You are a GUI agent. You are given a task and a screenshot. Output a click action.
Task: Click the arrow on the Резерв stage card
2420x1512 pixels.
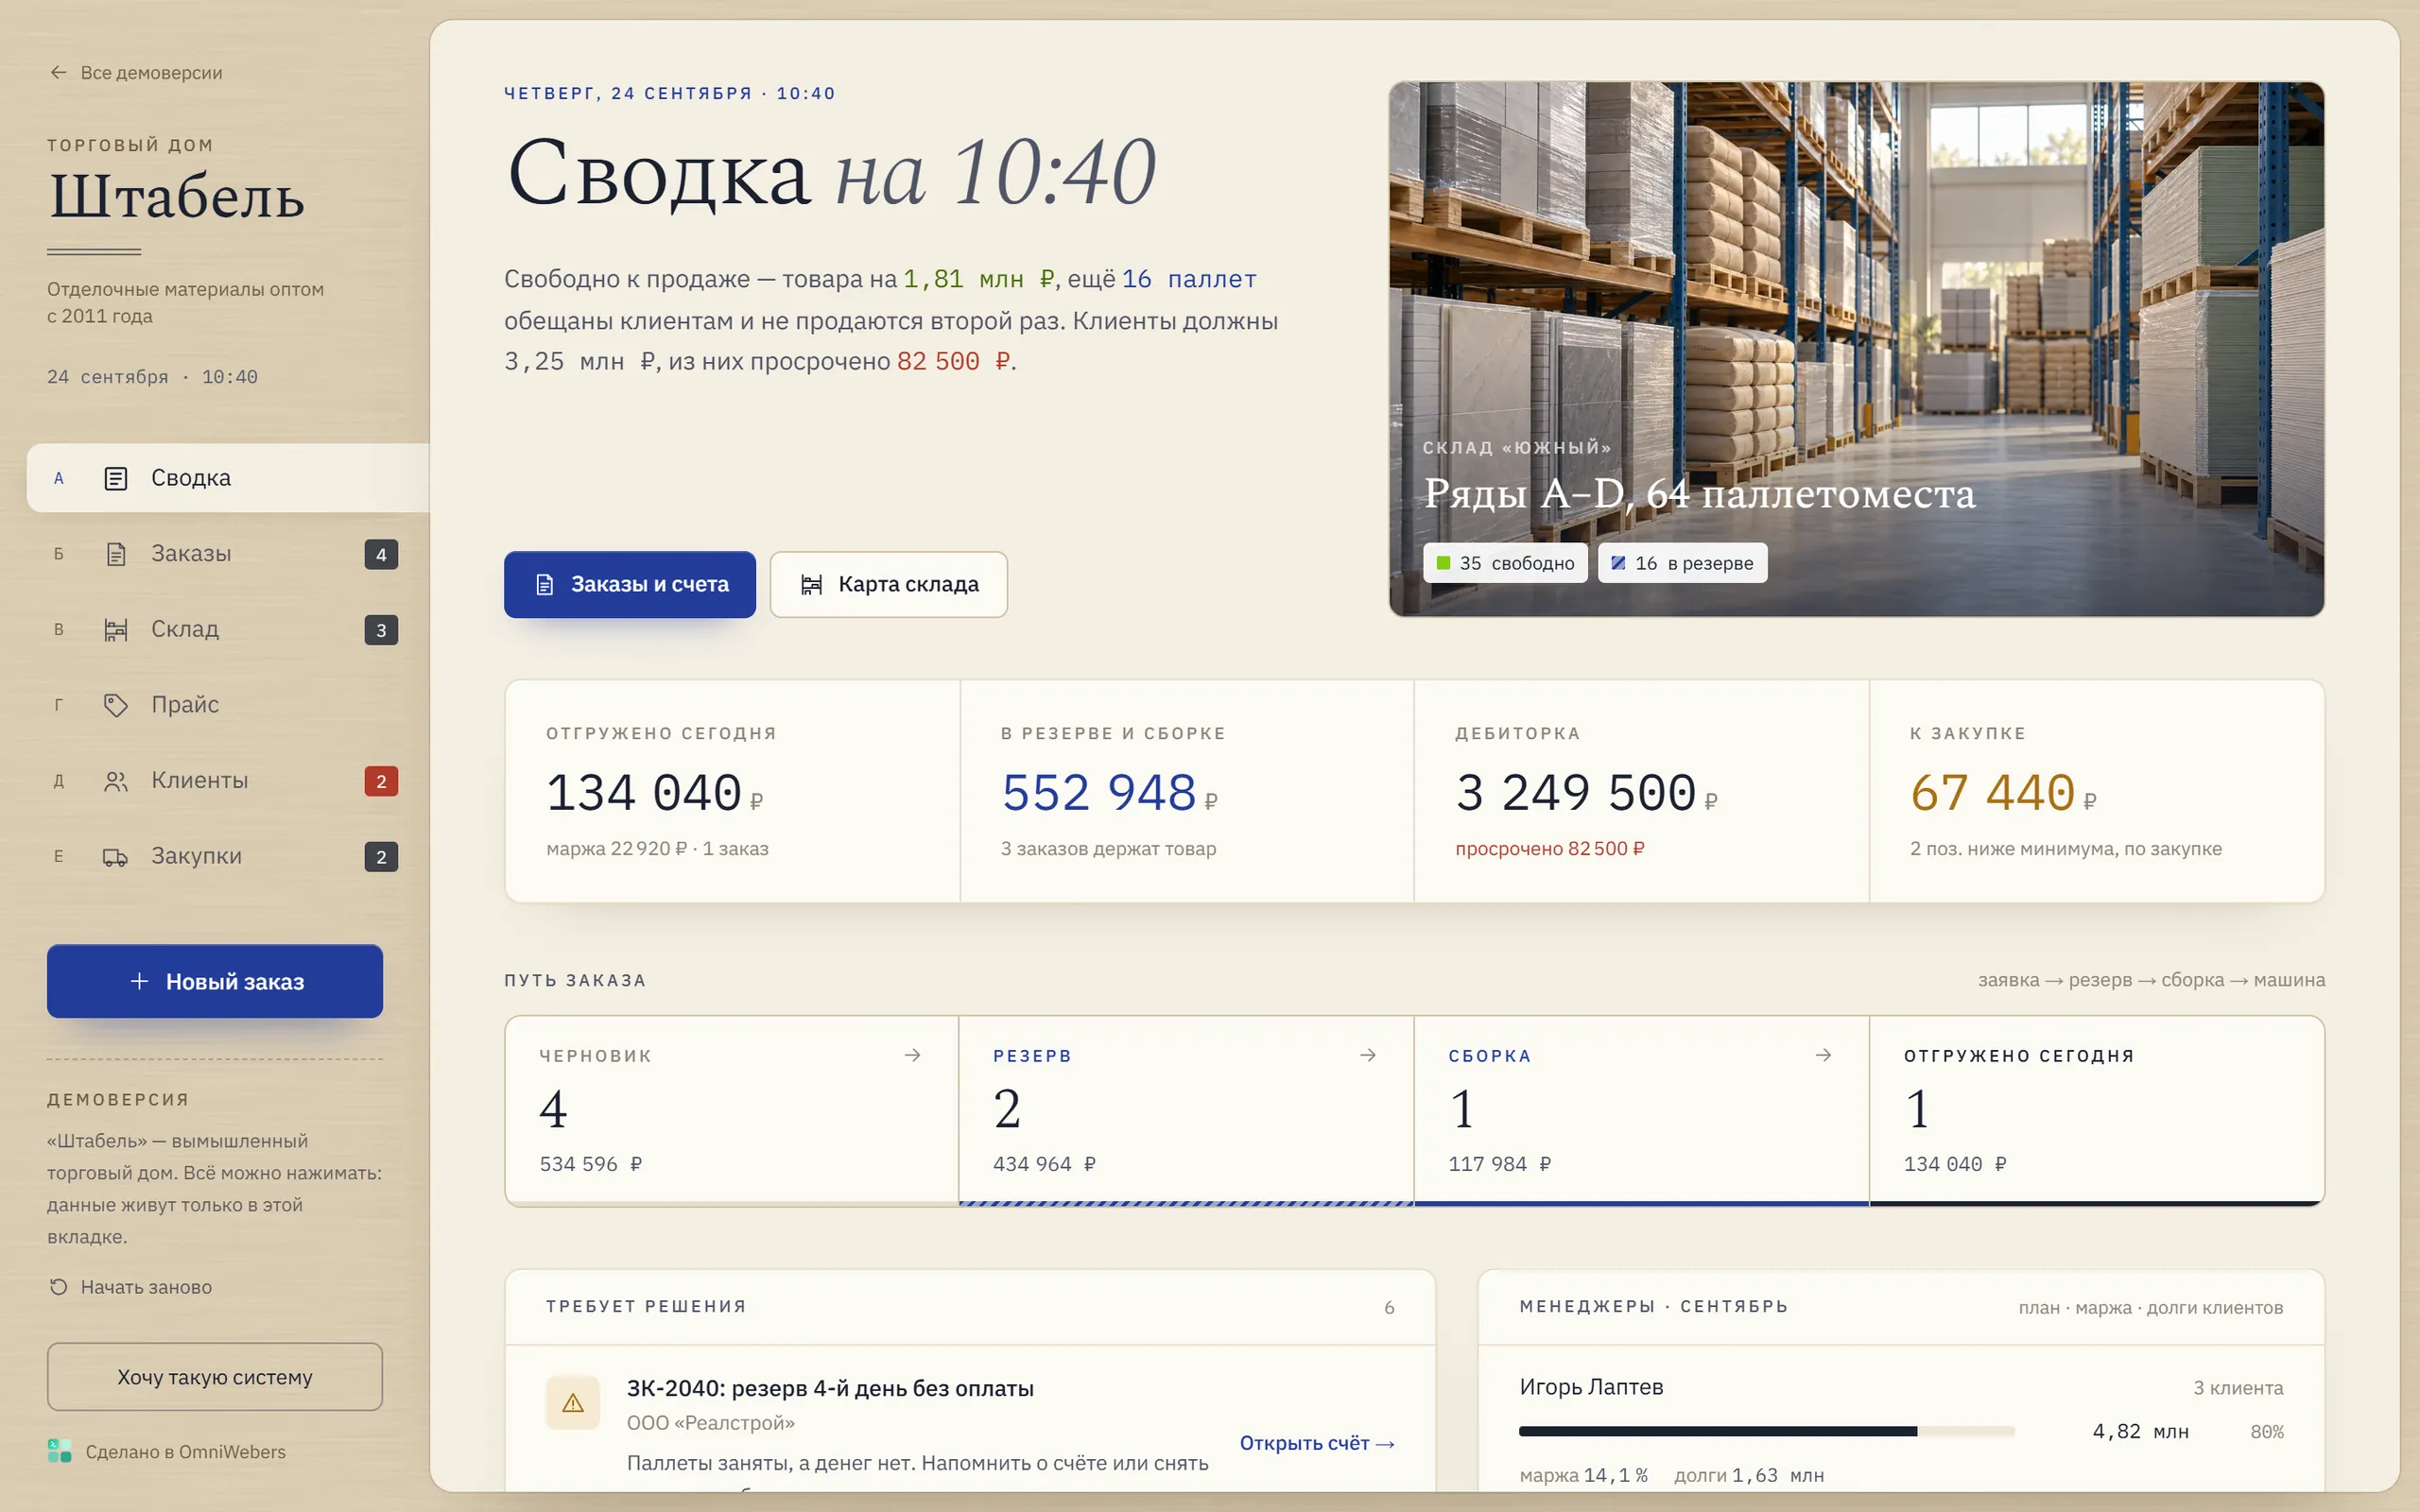[1368, 1055]
